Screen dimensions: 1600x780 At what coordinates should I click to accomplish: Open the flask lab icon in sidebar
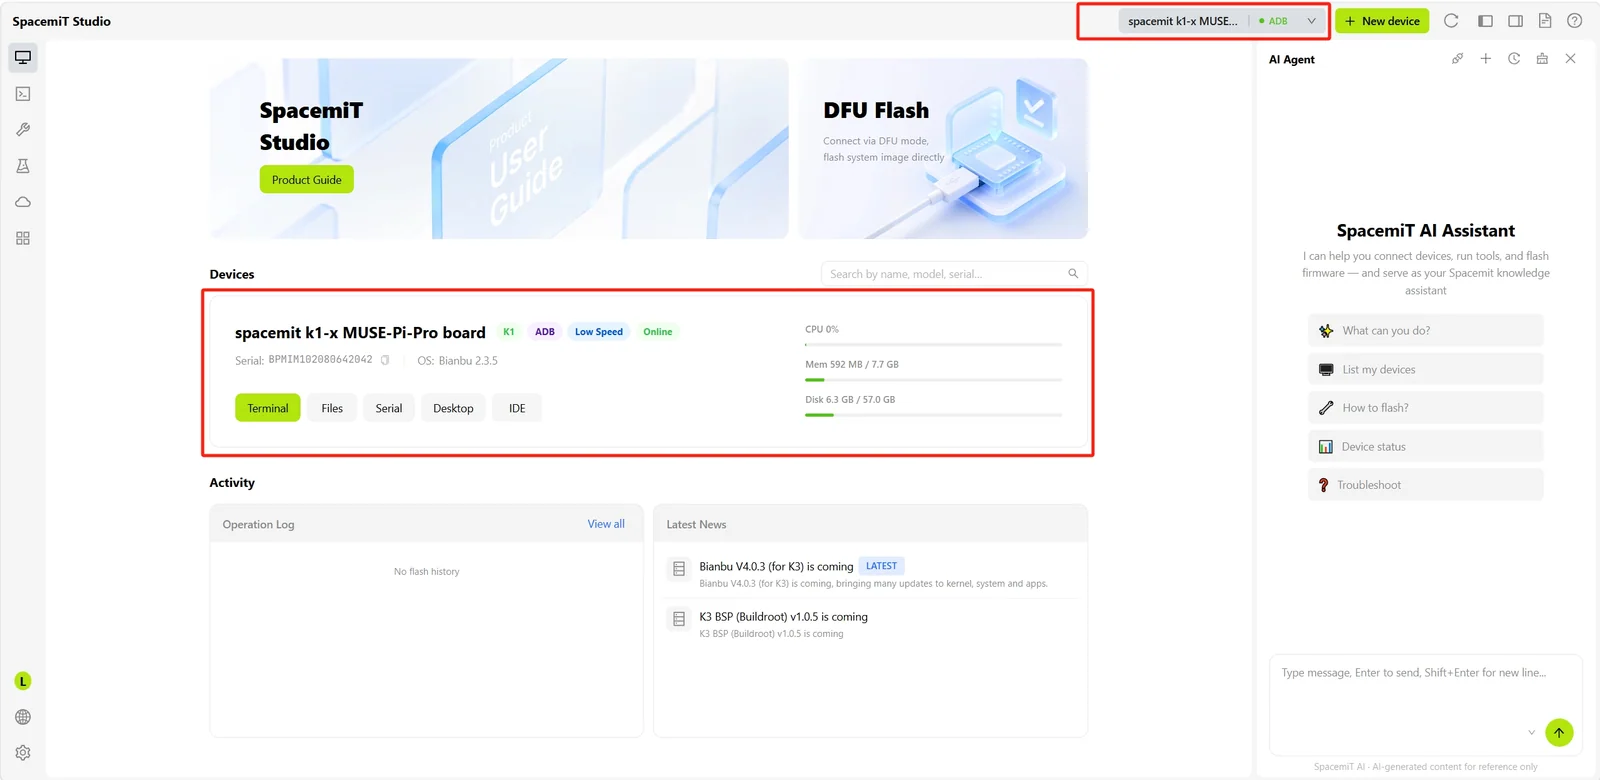coord(23,166)
